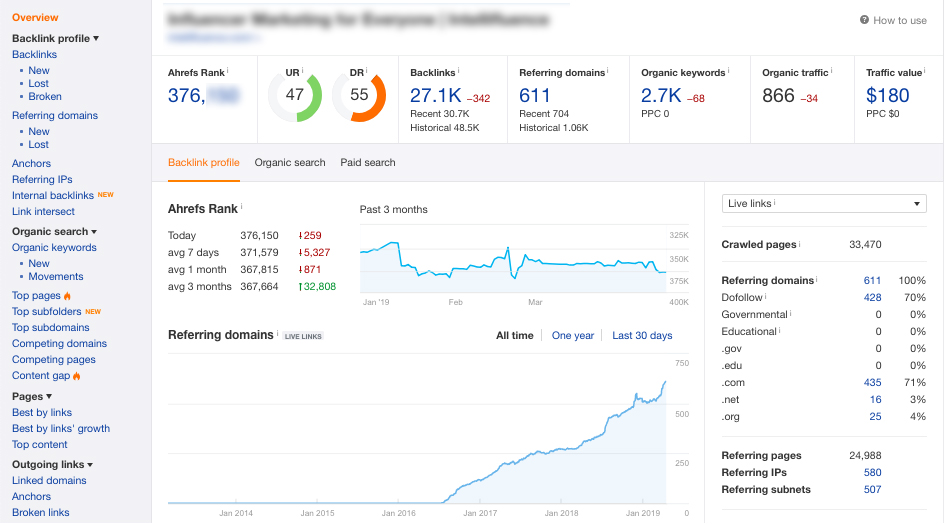Click the fire icon beside Top pages
Viewport: 952px width, 524px height.
(68, 296)
